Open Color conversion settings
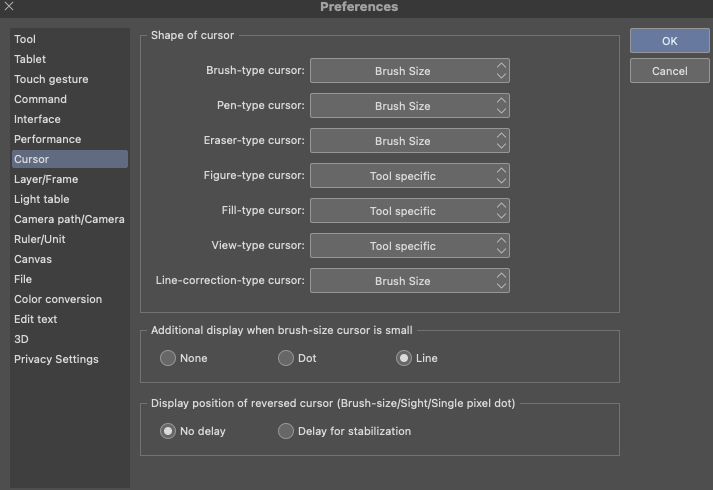The width and height of the screenshot is (713, 490). tap(70, 299)
